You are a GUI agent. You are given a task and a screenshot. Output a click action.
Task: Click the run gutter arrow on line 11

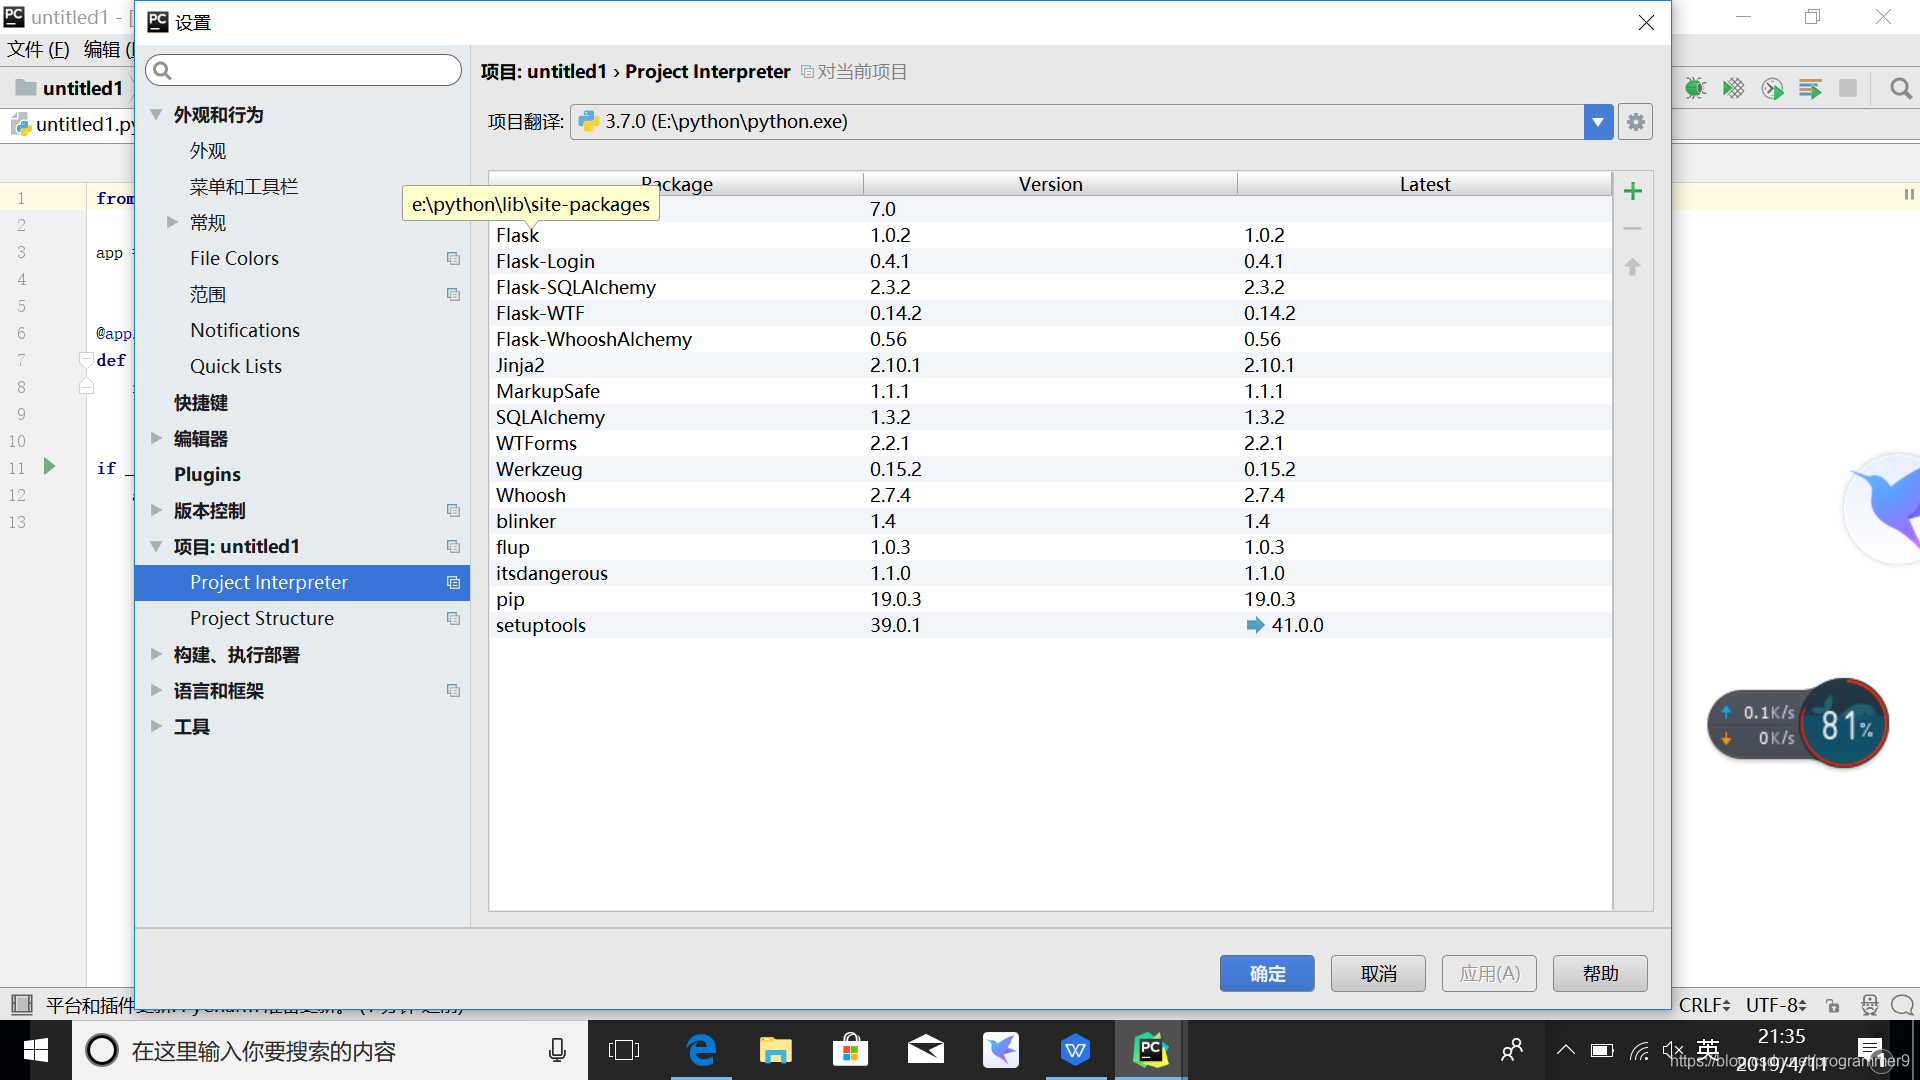(x=49, y=467)
